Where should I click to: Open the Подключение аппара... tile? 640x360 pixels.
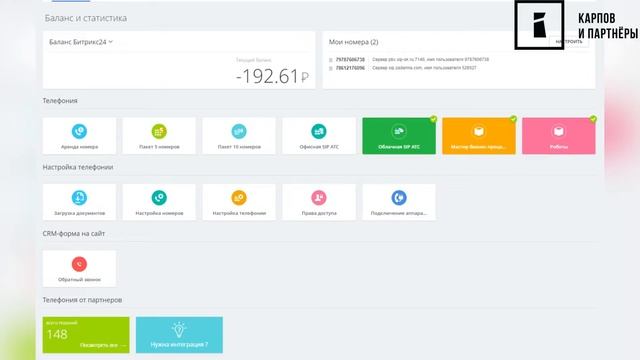coord(399,202)
